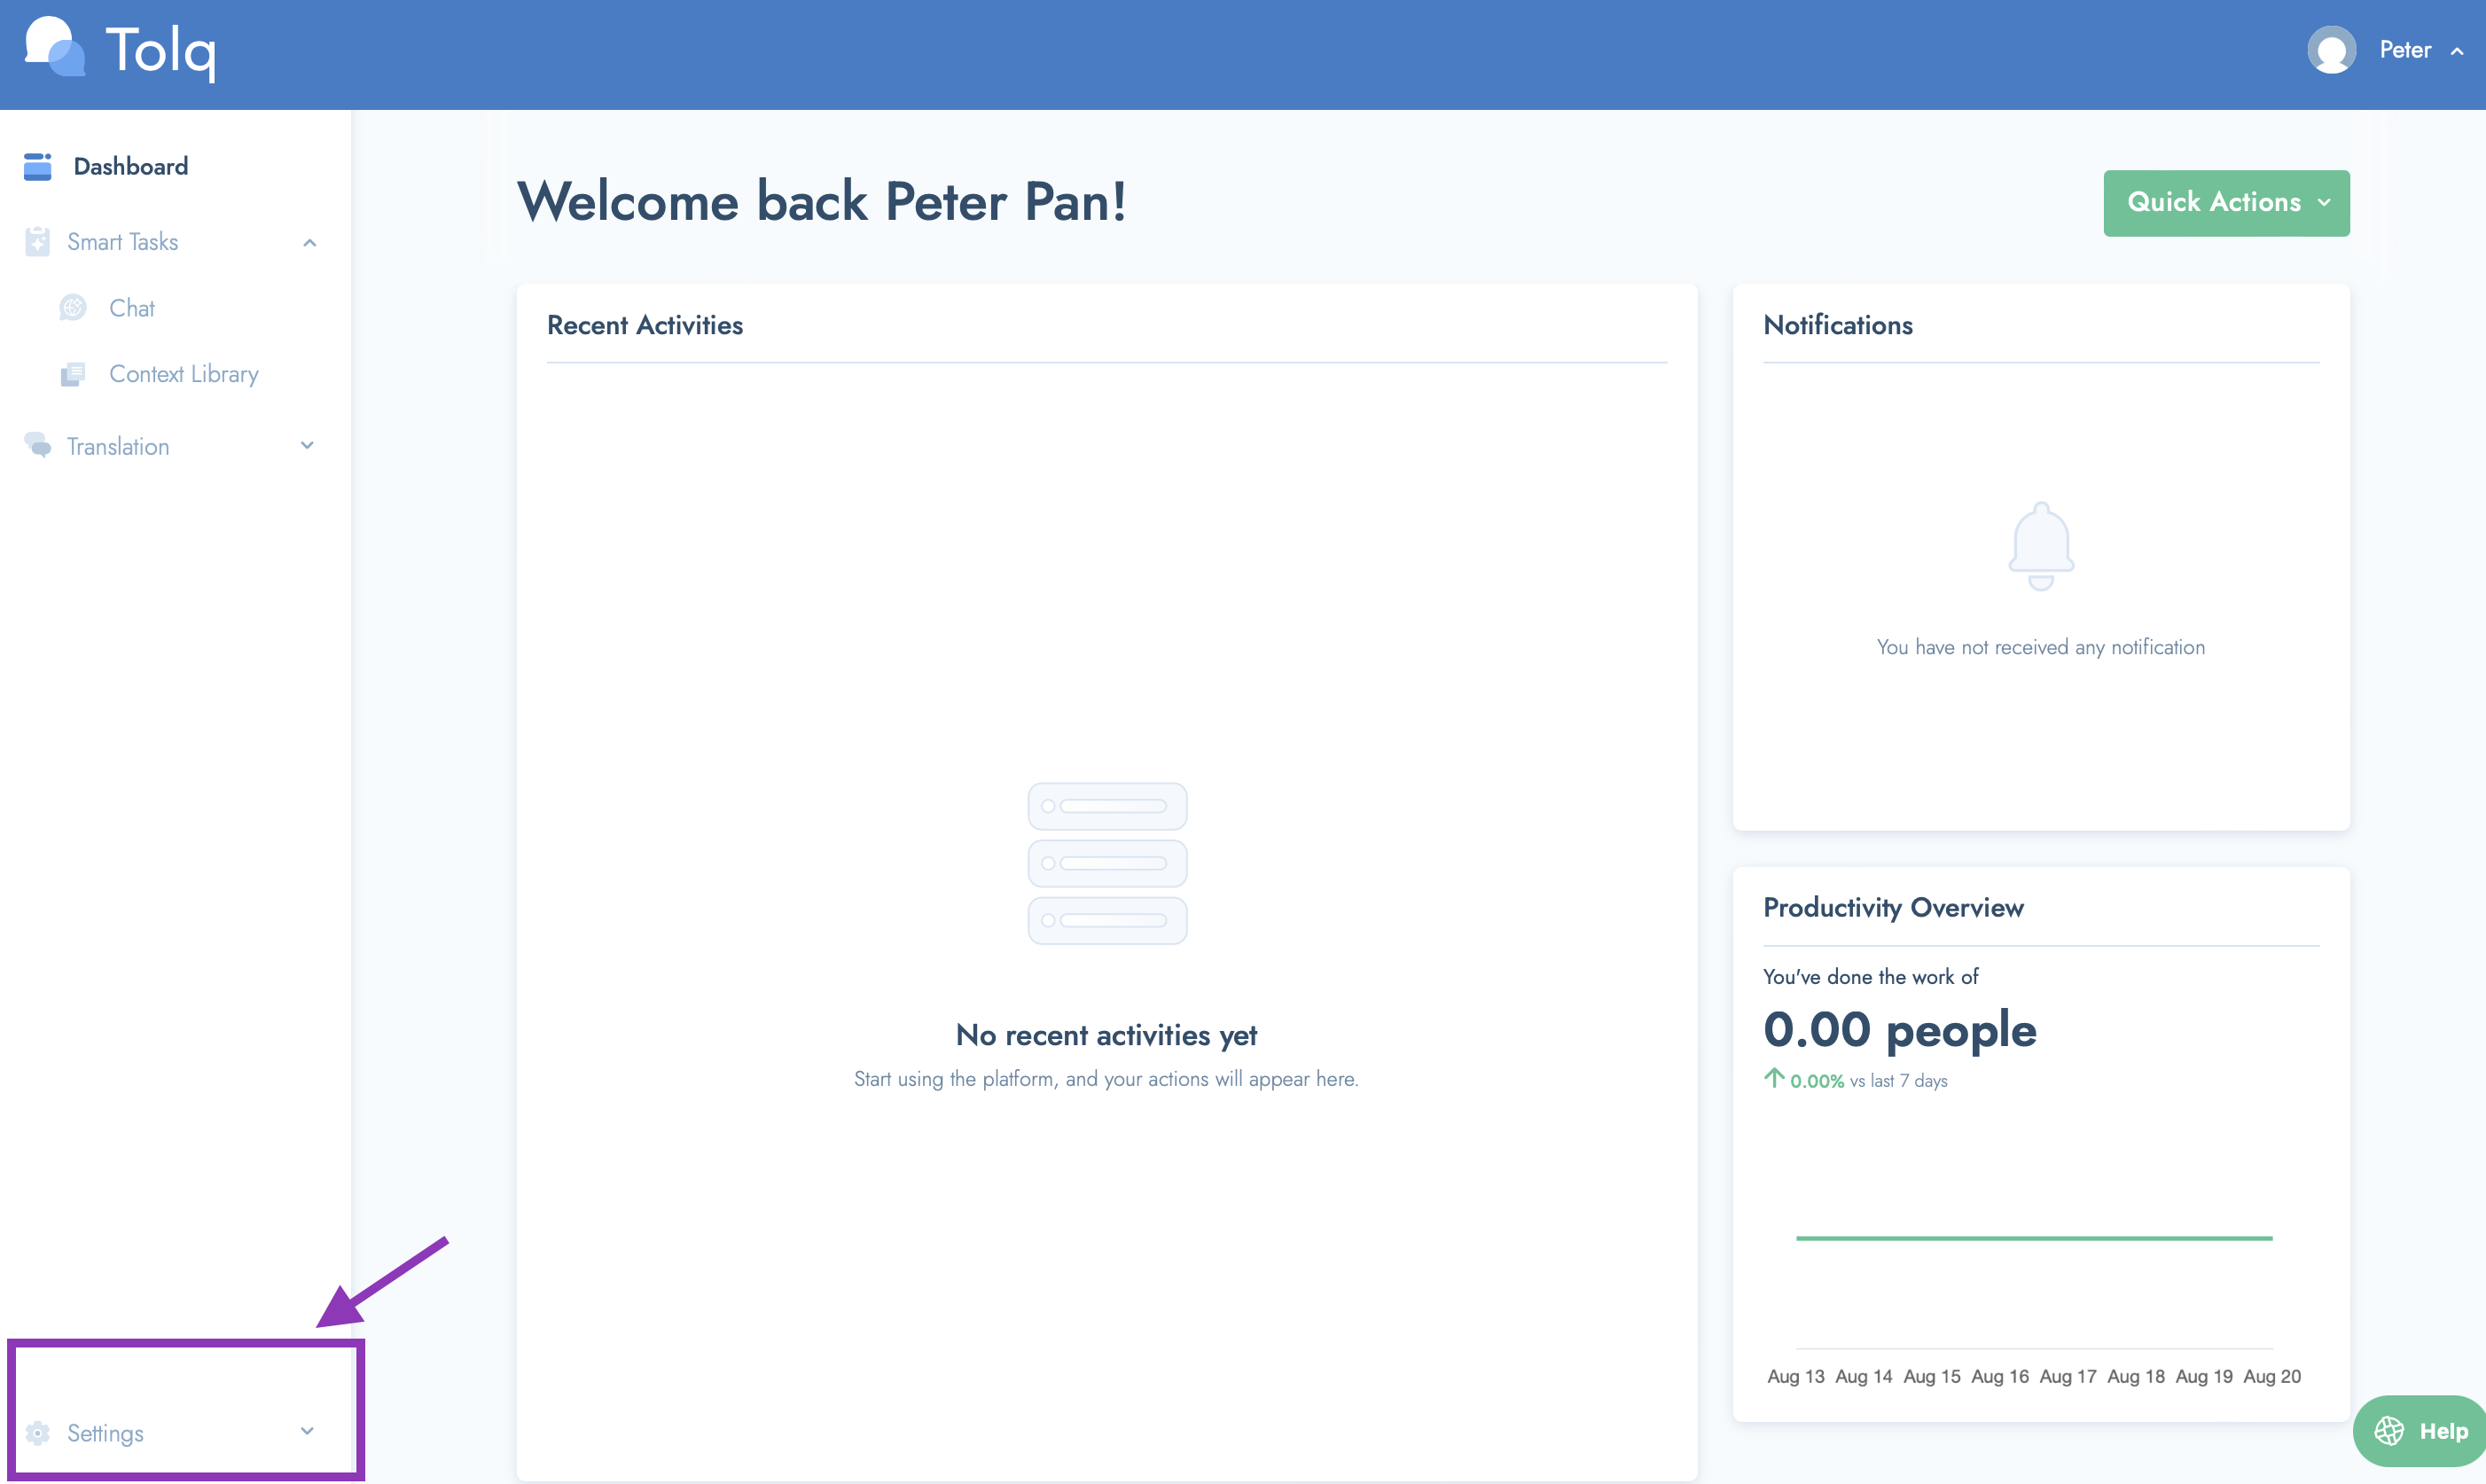Click the Context Library icon
2486x1484 pixels.
click(73, 374)
